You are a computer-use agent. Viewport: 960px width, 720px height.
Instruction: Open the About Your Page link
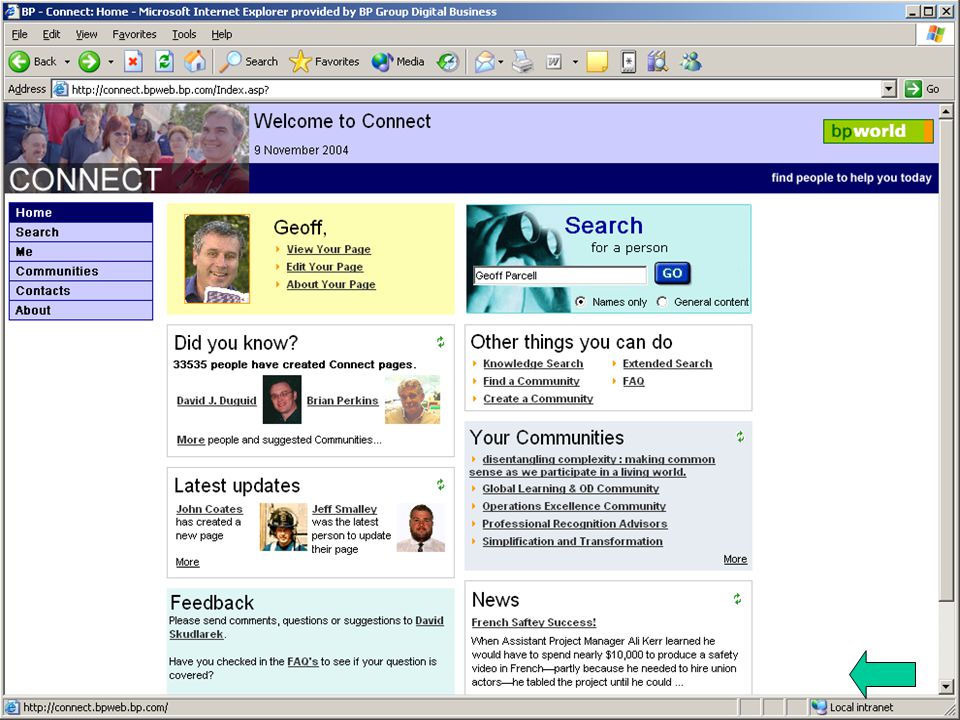[x=331, y=285]
